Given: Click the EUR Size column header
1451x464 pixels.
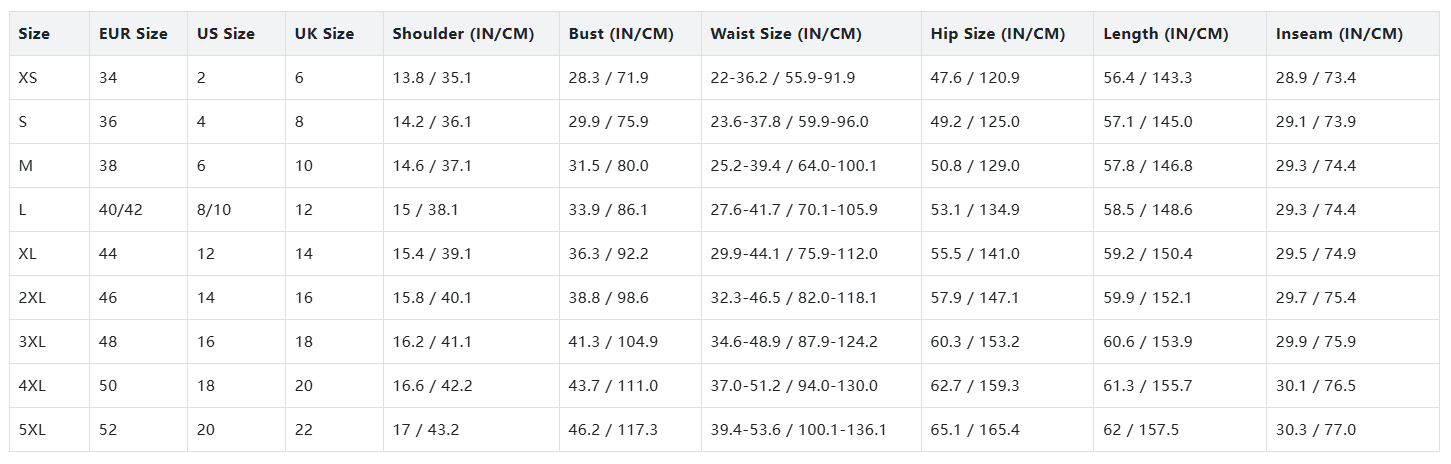Looking at the screenshot, I should pos(133,34).
